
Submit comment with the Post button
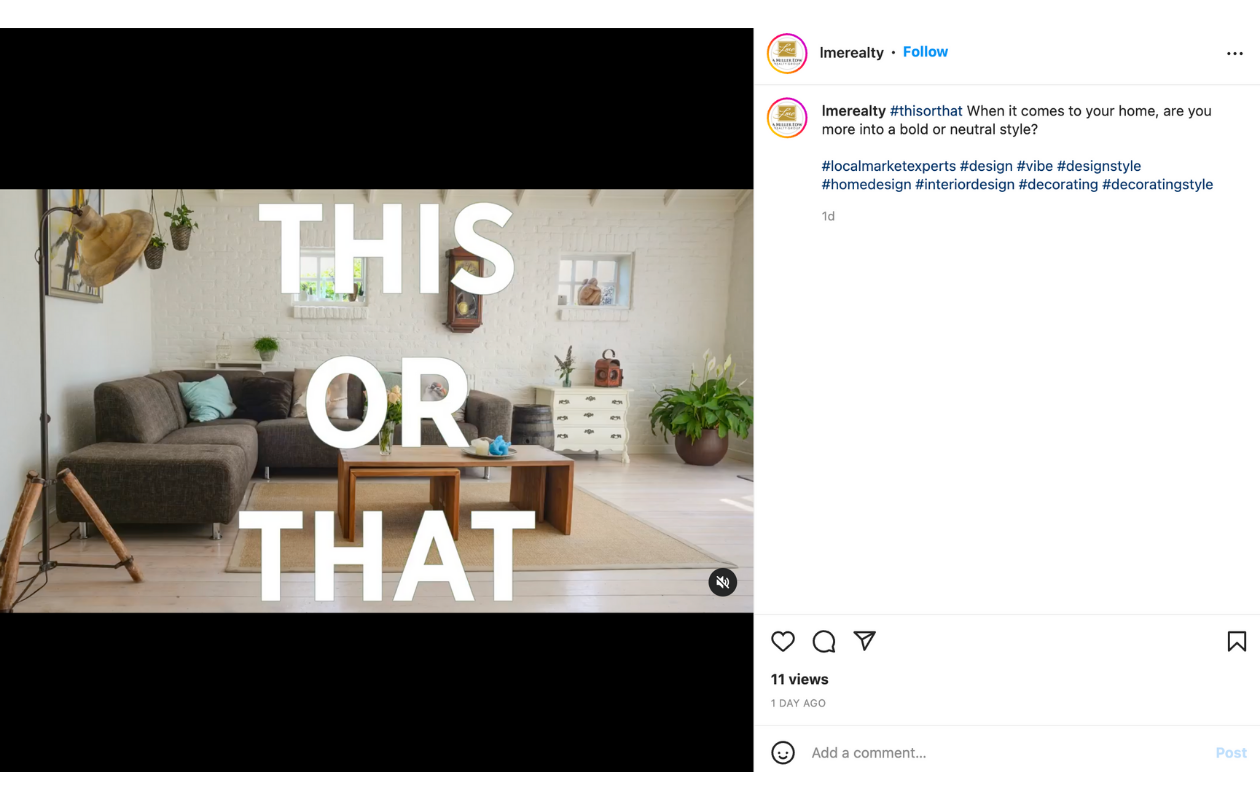[1231, 753]
